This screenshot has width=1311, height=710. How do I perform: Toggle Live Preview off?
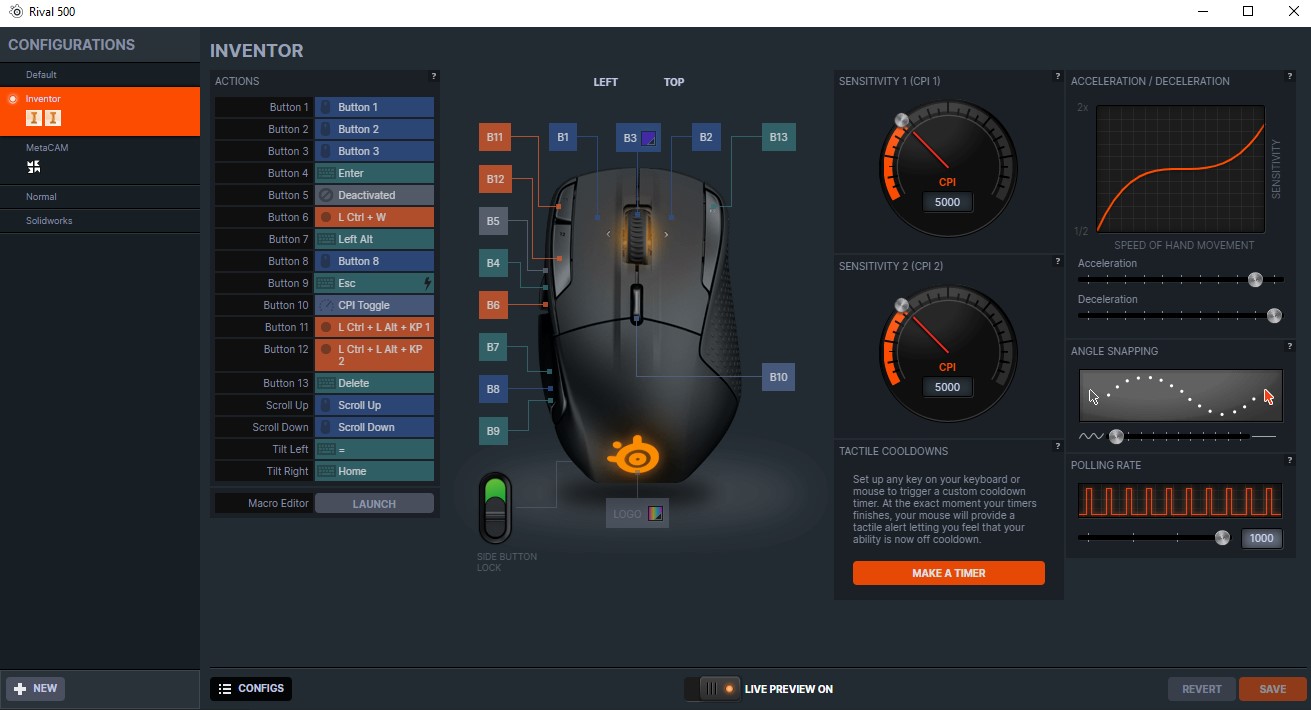pyautogui.click(x=712, y=689)
